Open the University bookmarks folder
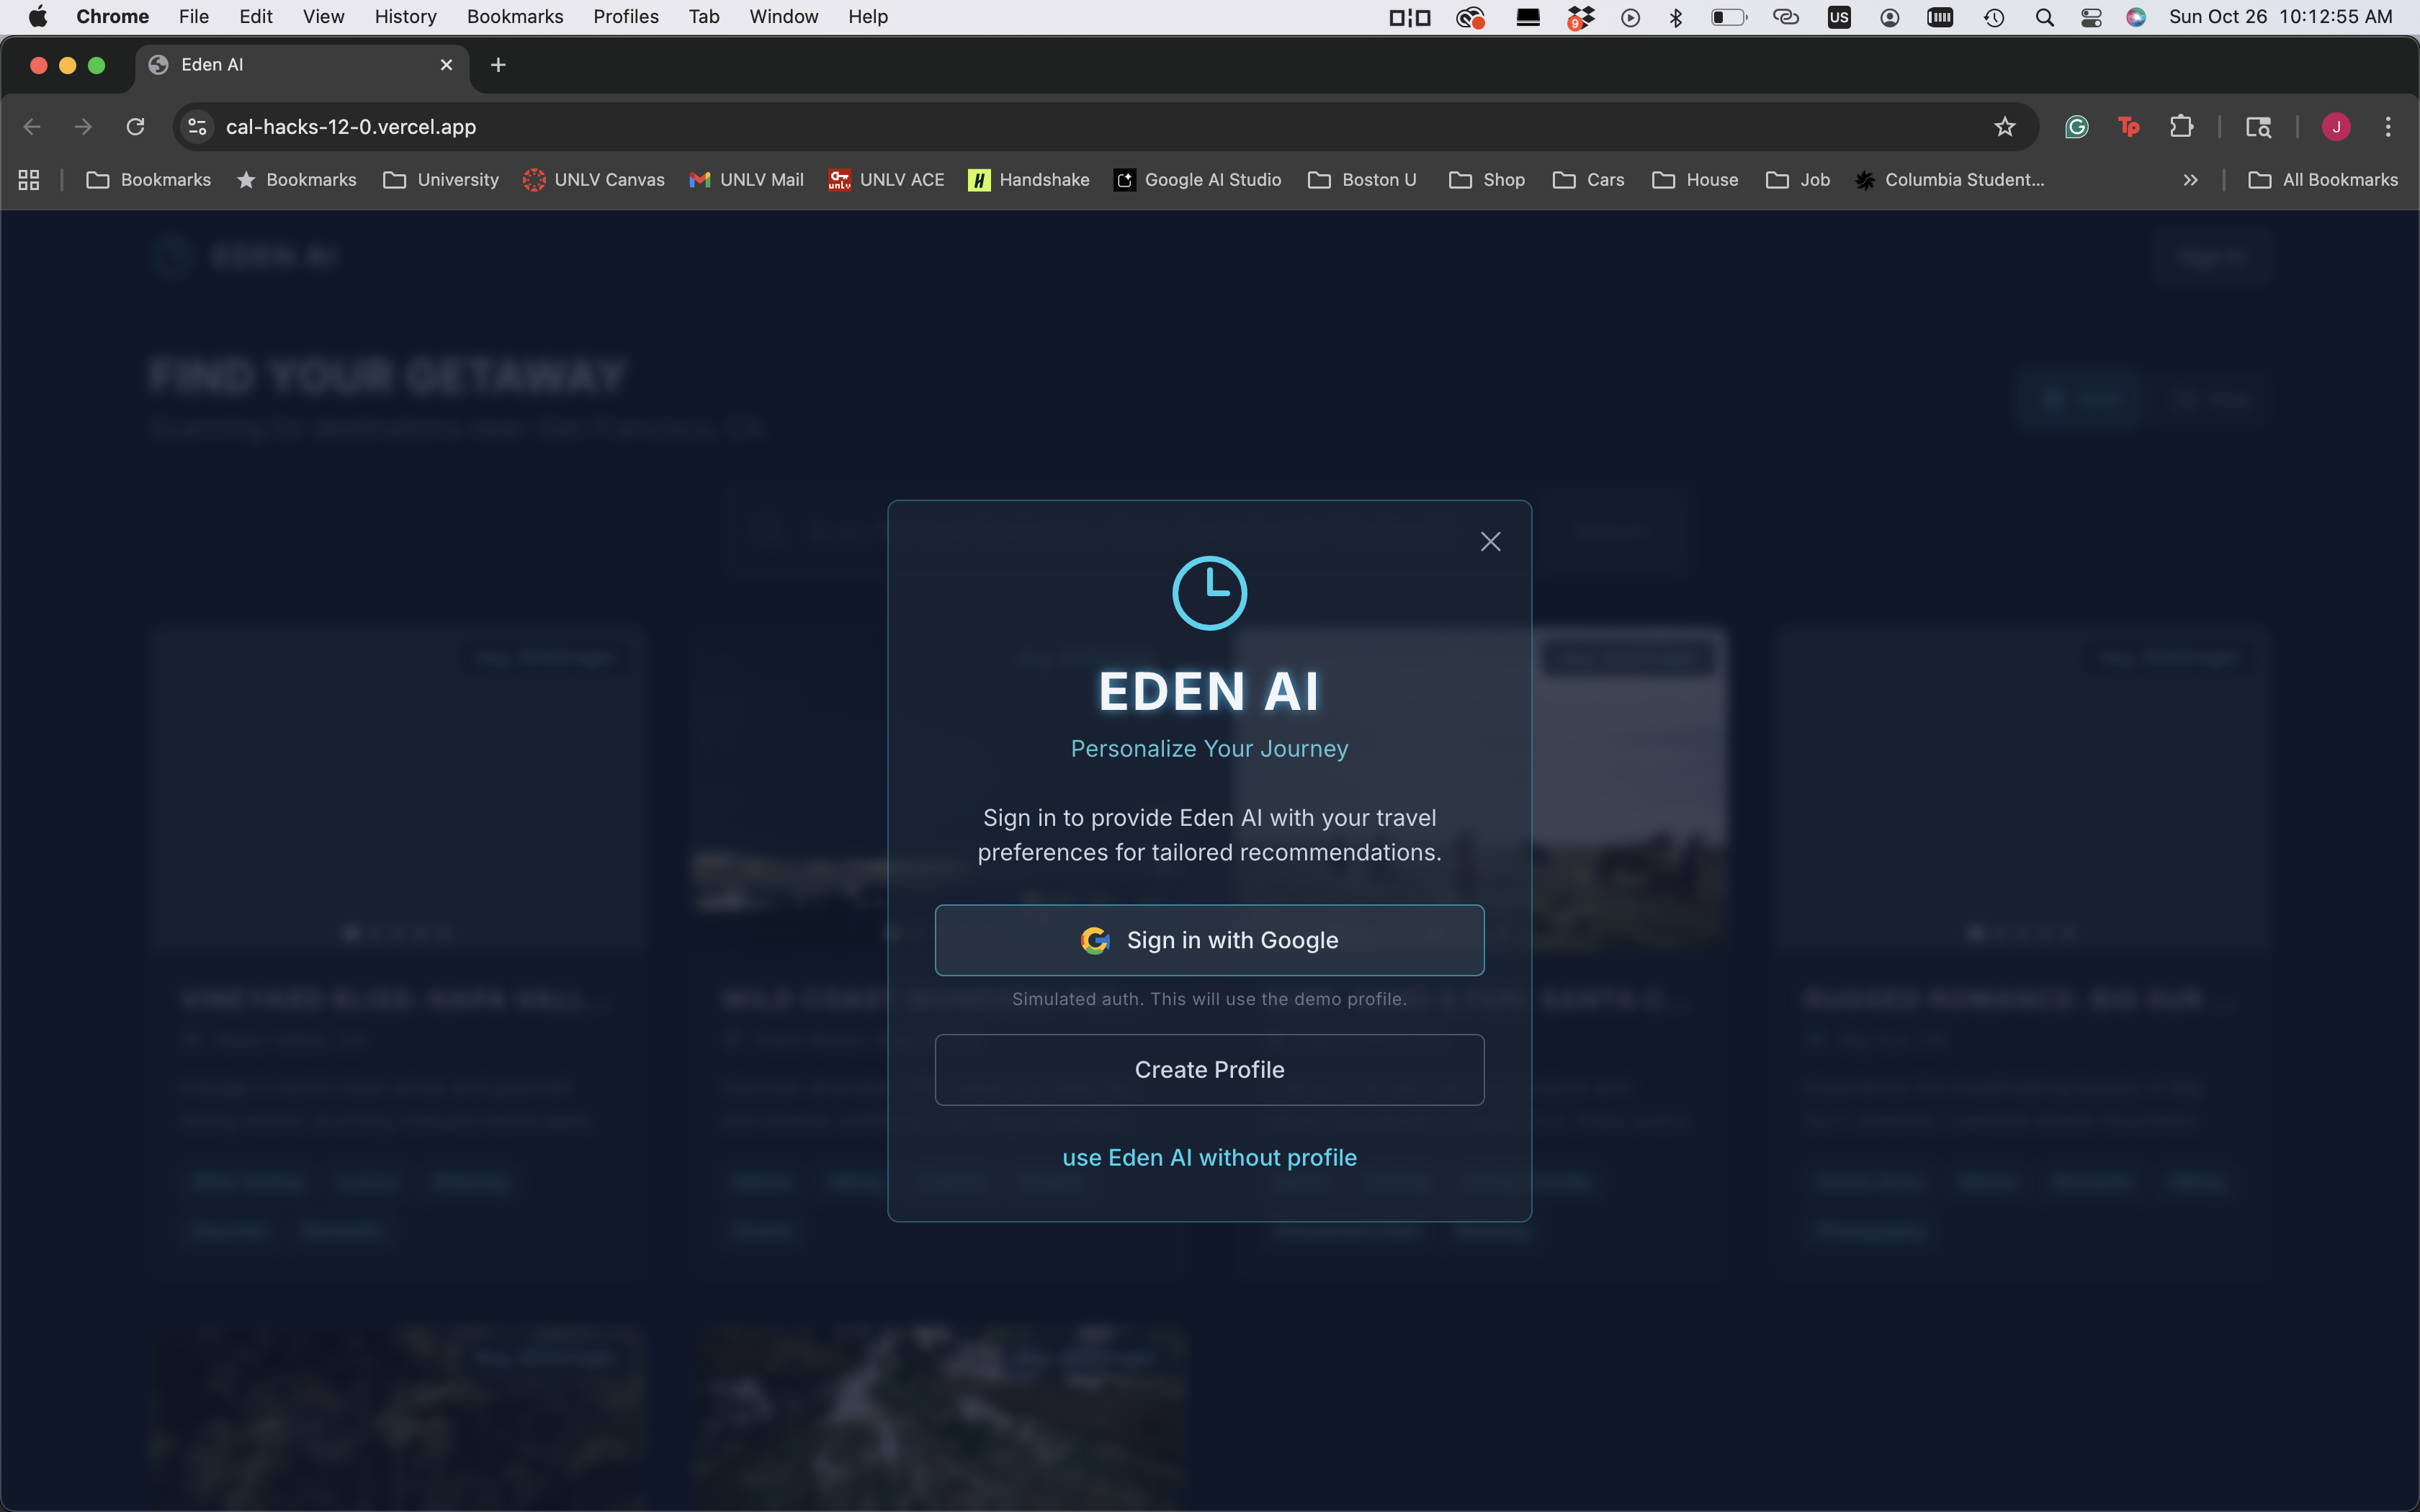The image size is (2420, 1512). pyautogui.click(x=441, y=180)
